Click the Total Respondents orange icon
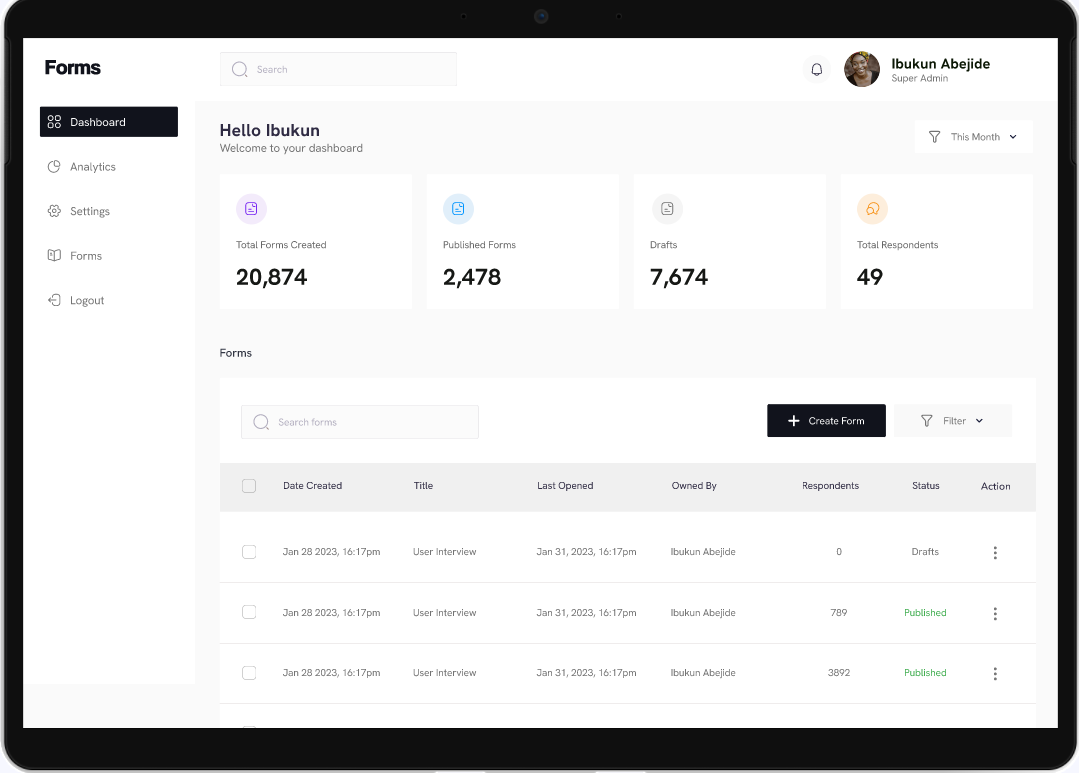This screenshot has width=1079, height=773. click(x=872, y=209)
